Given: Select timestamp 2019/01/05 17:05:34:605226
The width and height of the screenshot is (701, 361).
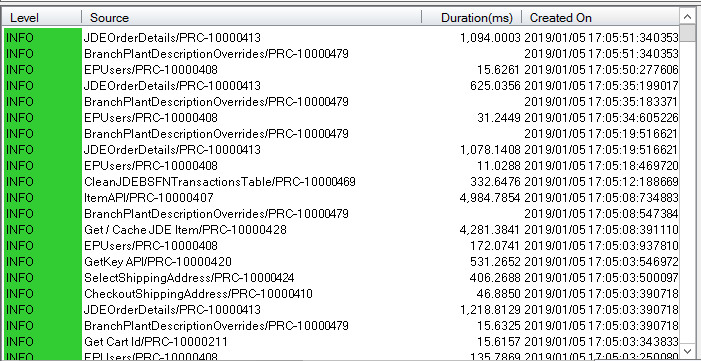Looking at the screenshot, I should [601, 118].
